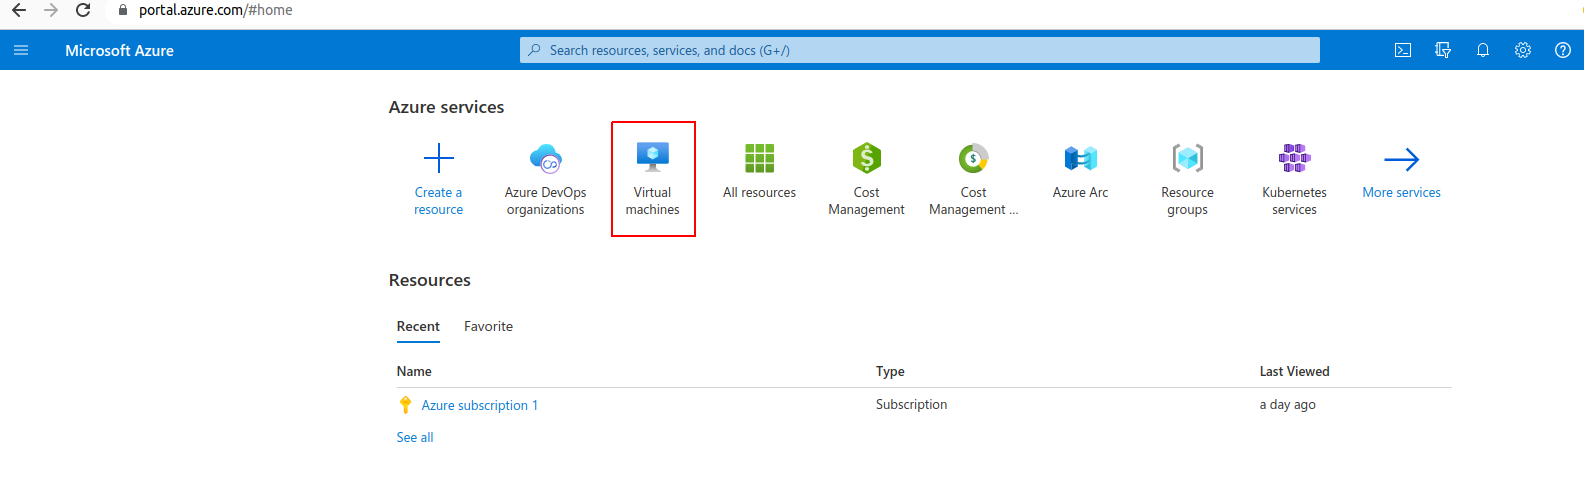Click the Subscription type cell
This screenshot has width=1584, height=484.
pyautogui.click(x=912, y=404)
